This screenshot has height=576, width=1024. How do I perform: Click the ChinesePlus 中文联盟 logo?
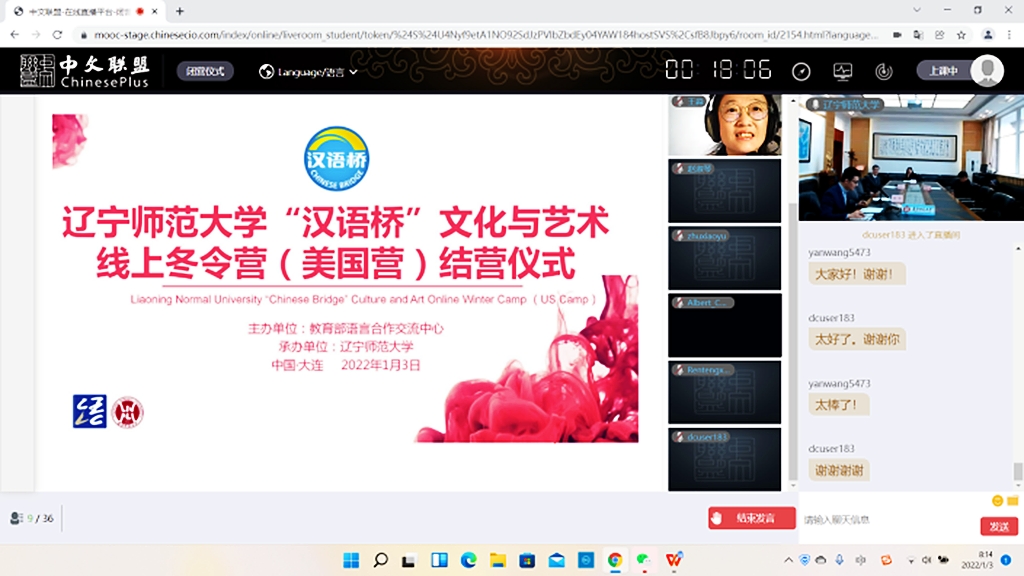84,71
